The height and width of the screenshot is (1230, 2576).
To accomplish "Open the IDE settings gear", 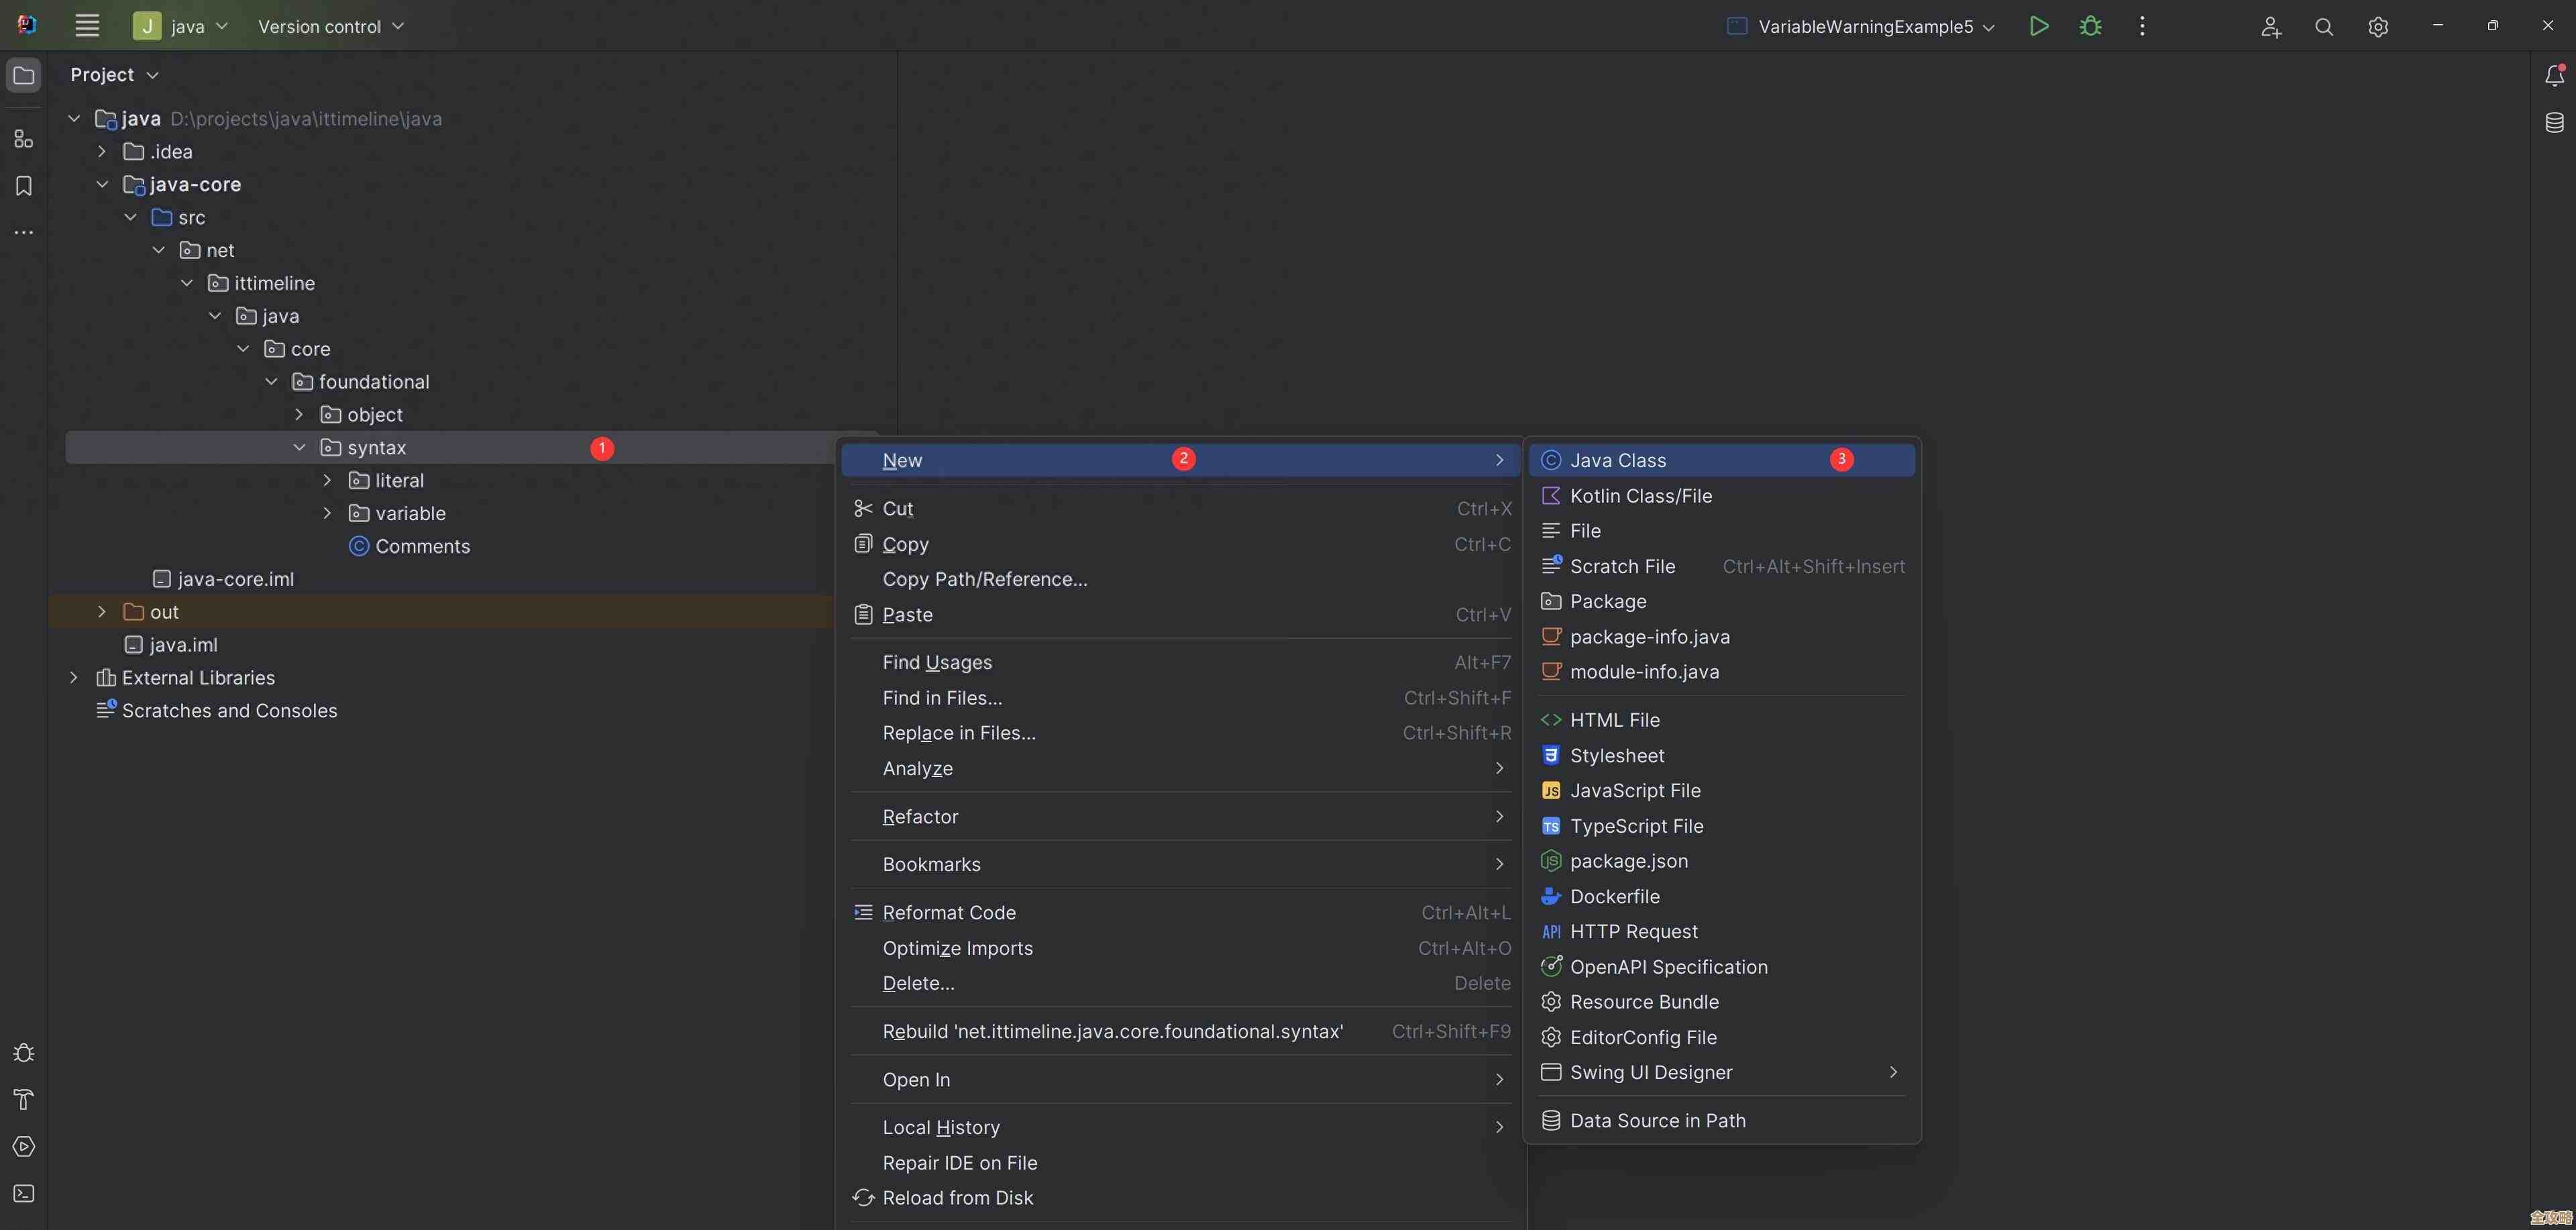I will [2377, 27].
